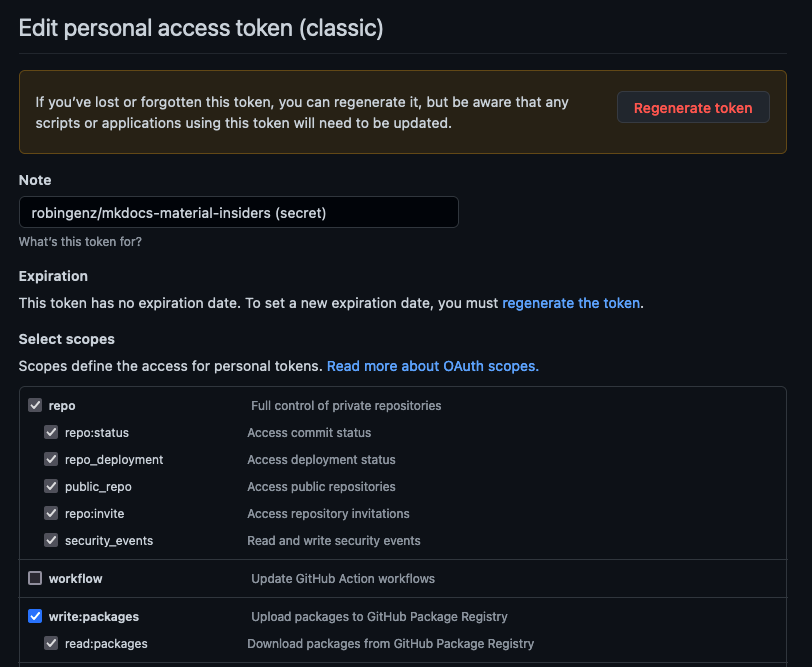The image size is (812, 667).
Task: Toggle the repo_deployment checkbox
Action: point(51,459)
